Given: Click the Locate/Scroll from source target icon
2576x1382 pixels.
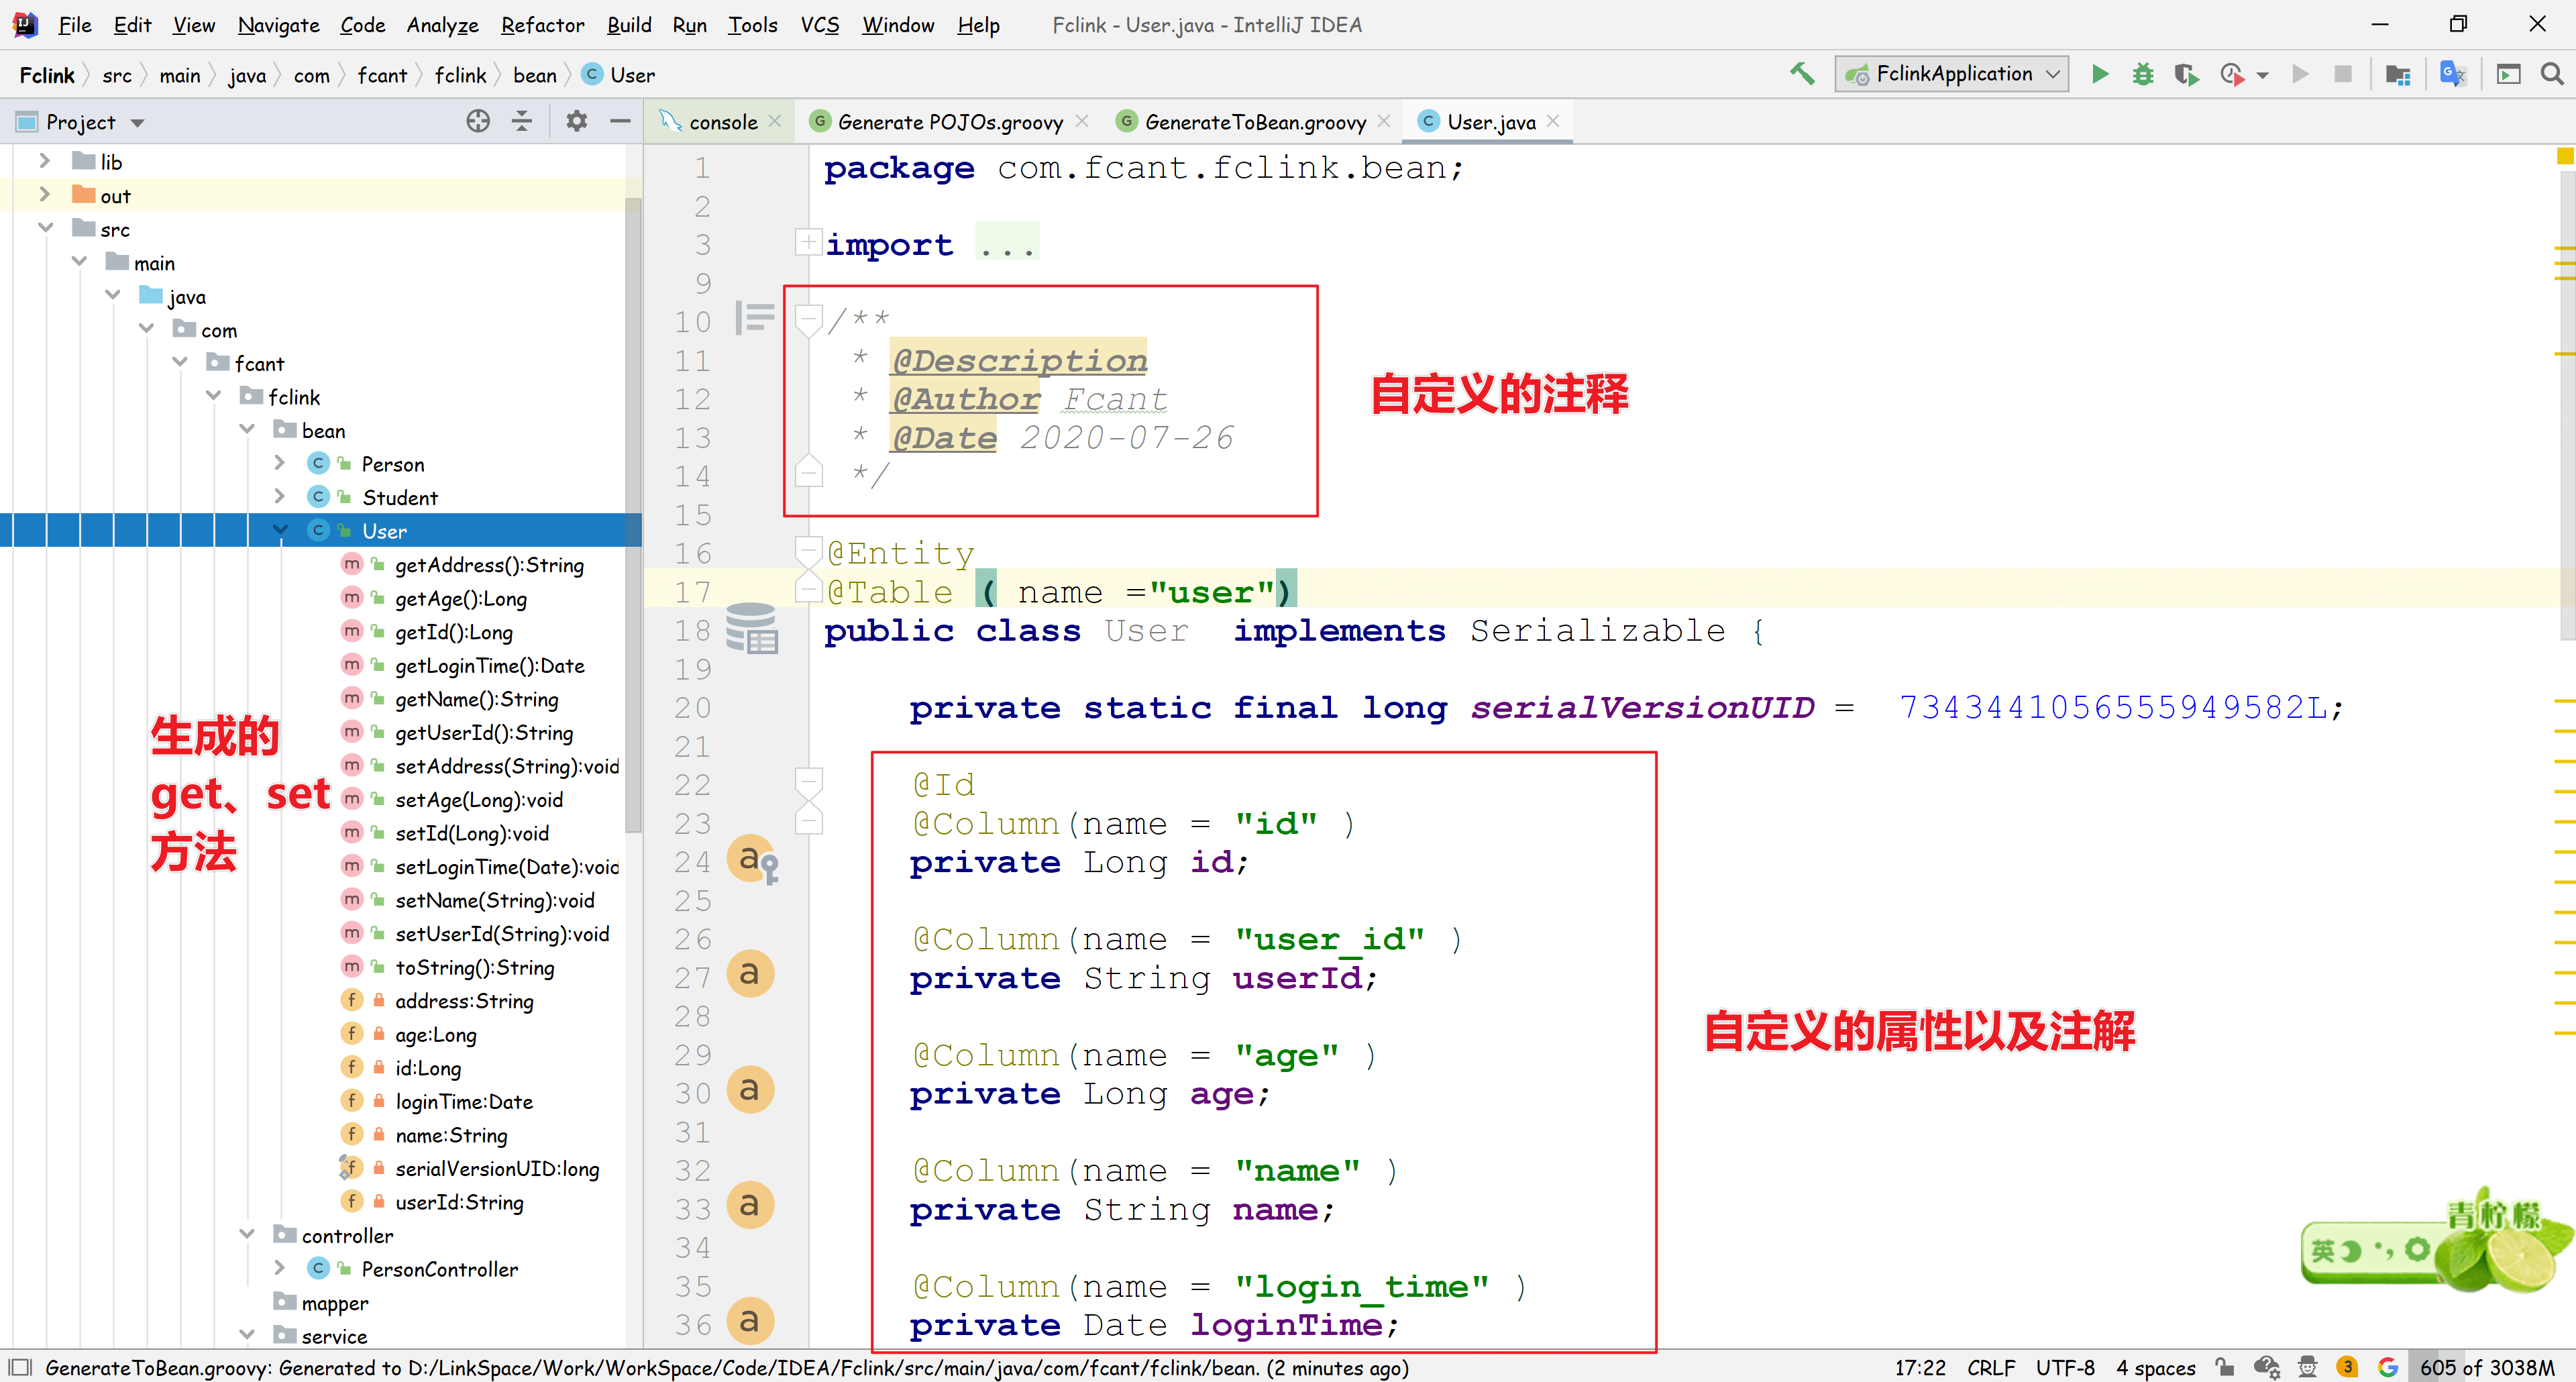Looking at the screenshot, I should coord(478,122).
